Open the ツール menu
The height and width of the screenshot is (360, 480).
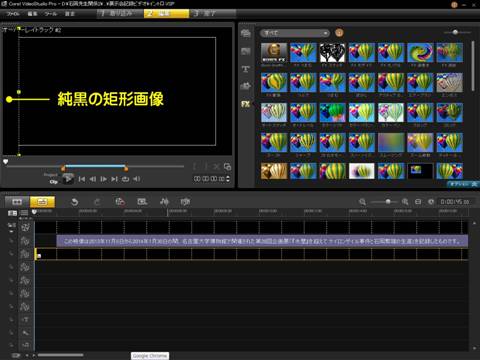51,14
